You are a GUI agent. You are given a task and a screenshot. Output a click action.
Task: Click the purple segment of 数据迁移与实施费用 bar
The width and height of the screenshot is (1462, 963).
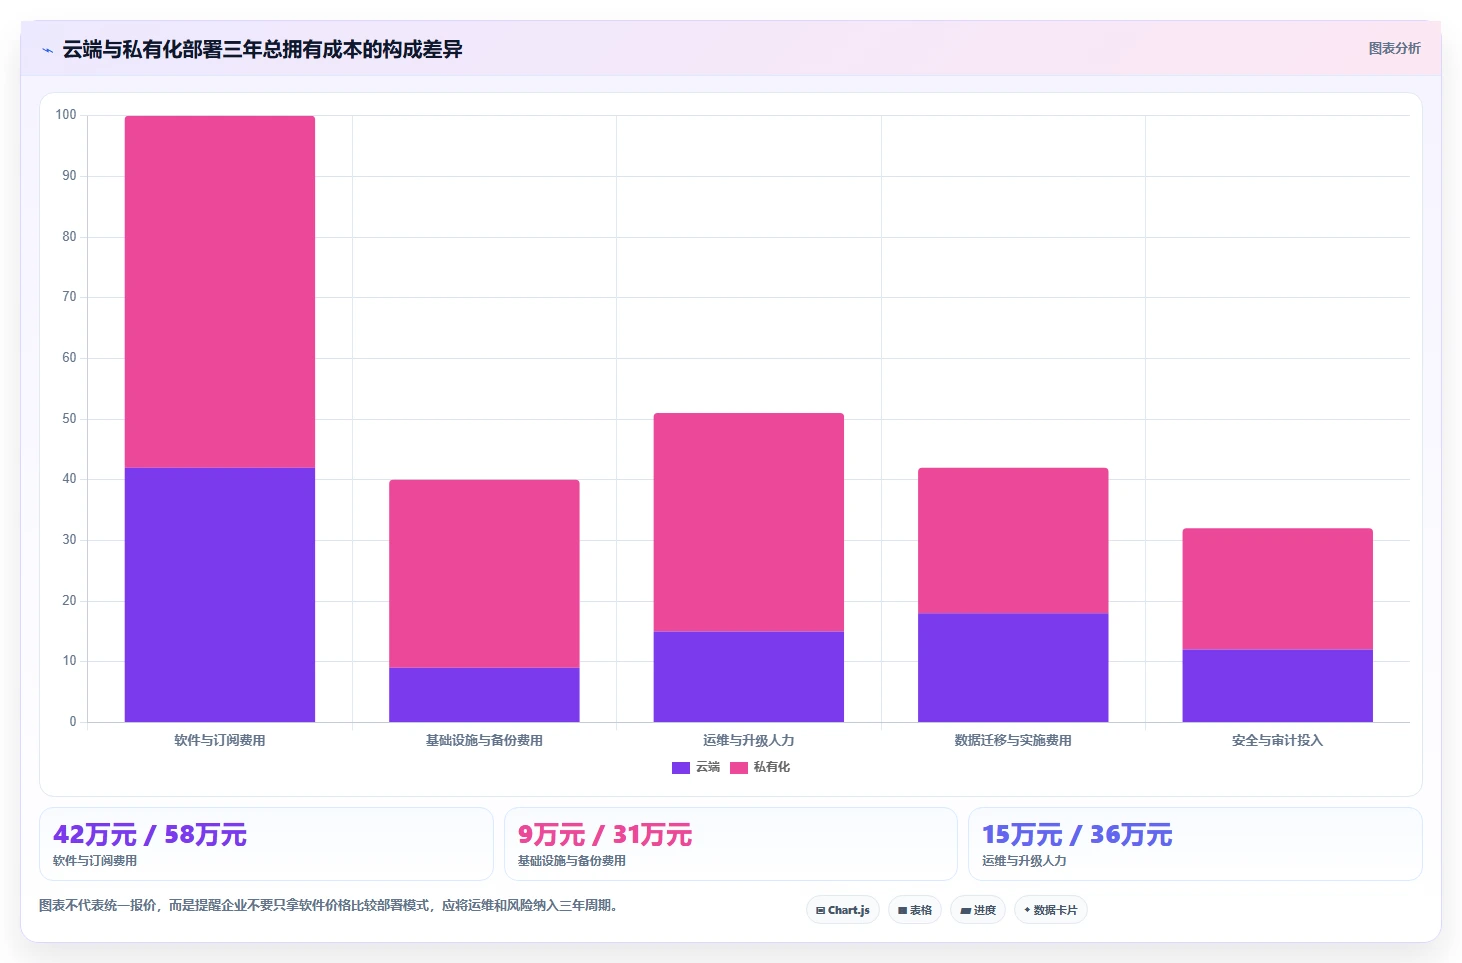[x=1013, y=668]
